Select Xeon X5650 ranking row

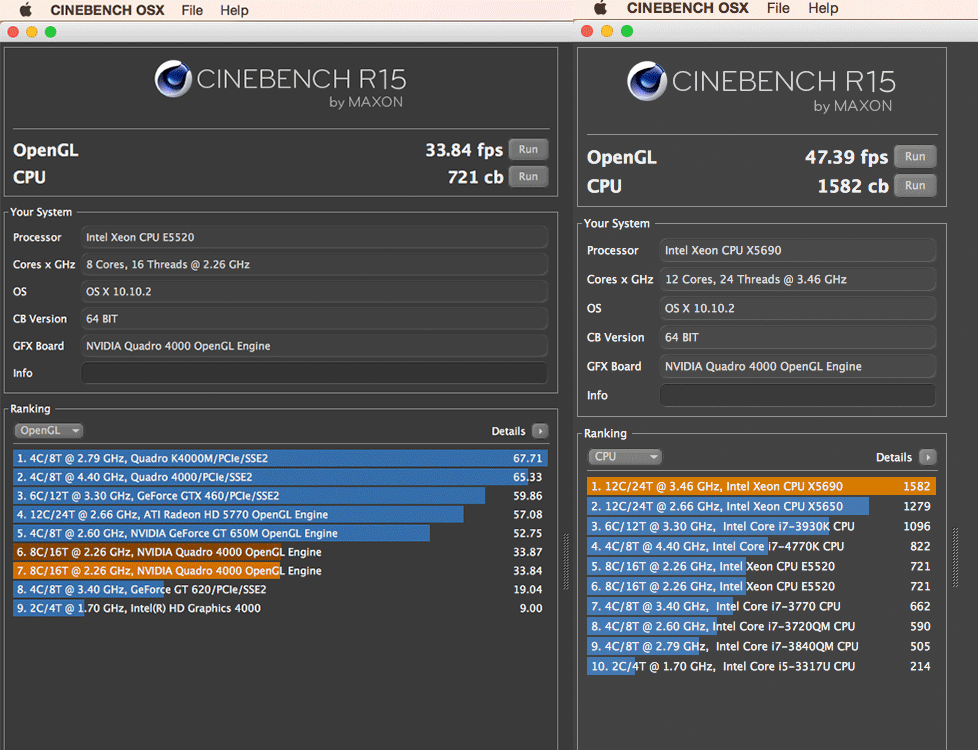click(x=762, y=506)
